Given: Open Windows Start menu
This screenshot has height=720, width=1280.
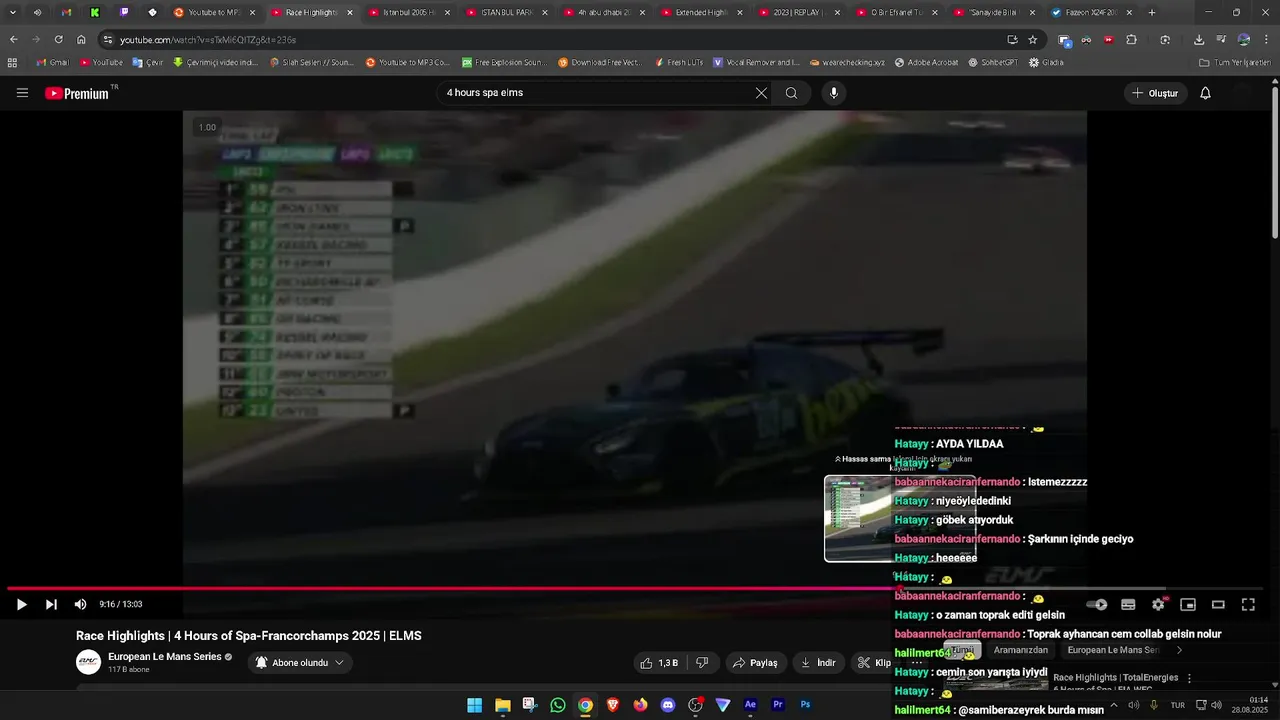Looking at the screenshot, I should click(x=474, y=705).
